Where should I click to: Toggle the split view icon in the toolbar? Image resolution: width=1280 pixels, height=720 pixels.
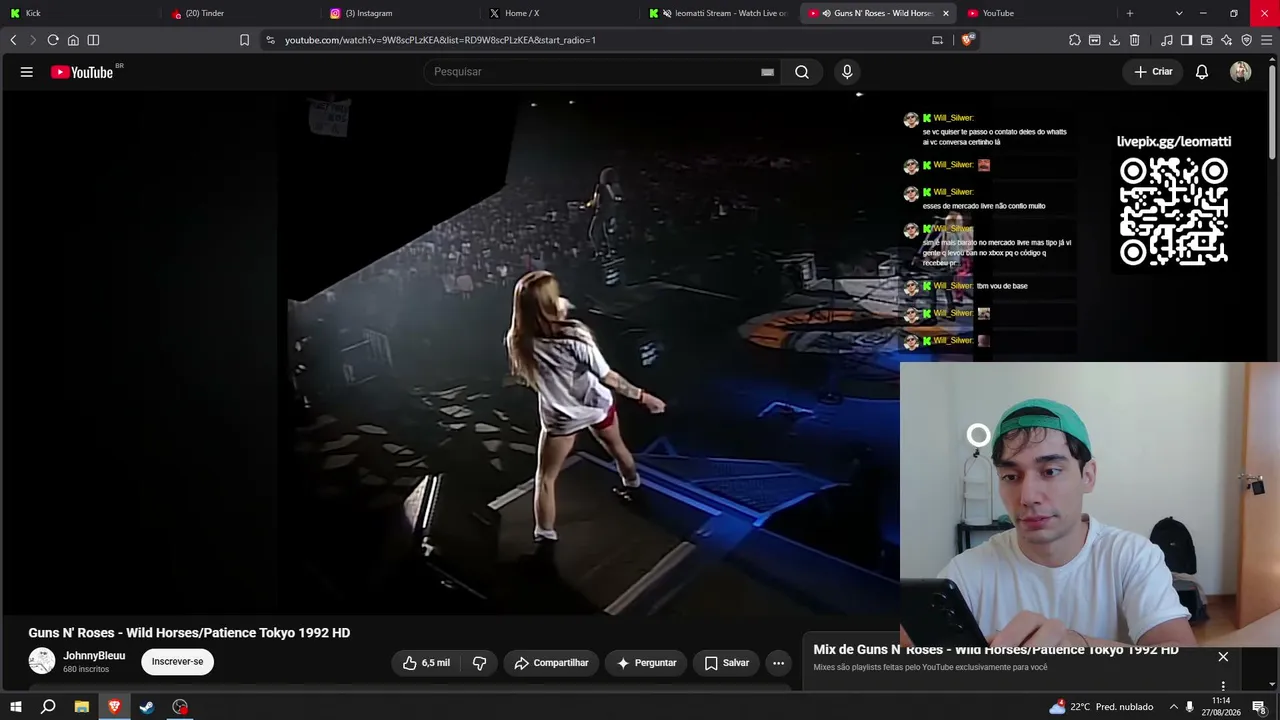[93, 40]
